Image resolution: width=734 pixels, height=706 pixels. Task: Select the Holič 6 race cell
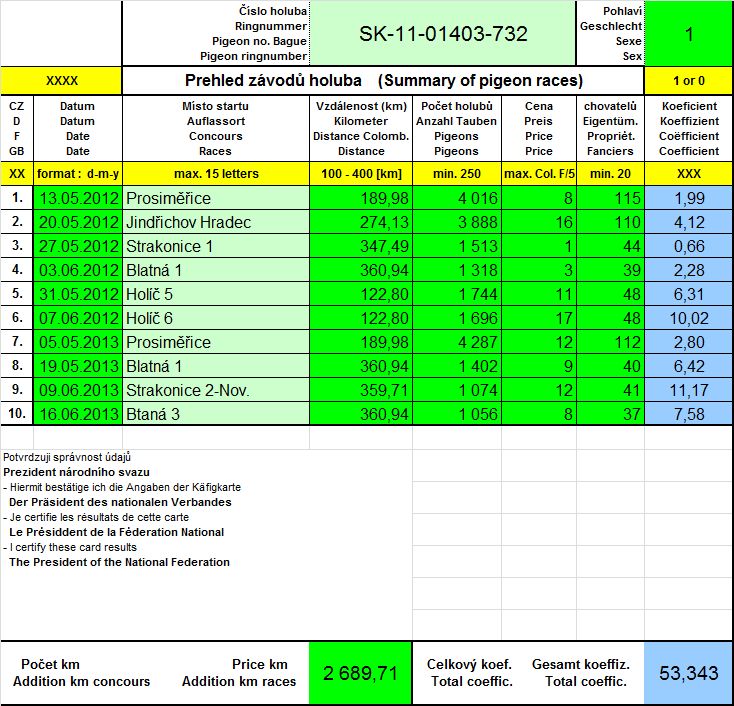[216, 318]
